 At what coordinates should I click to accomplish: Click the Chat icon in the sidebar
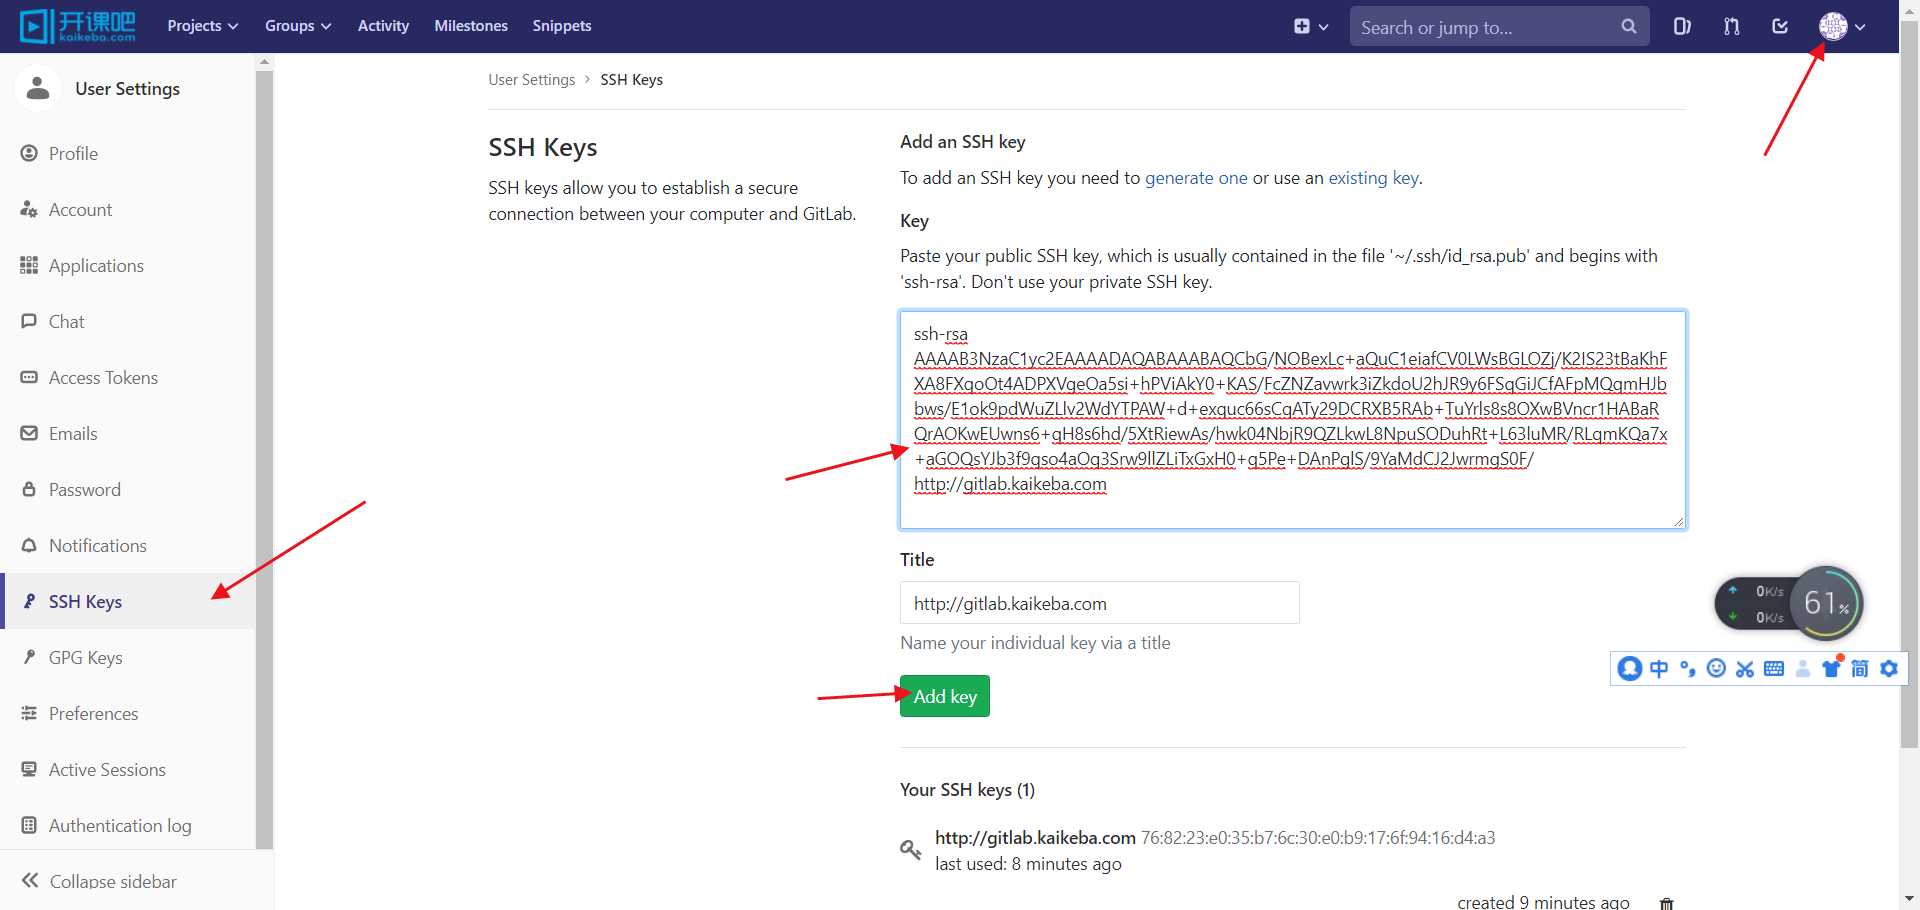[x=29, y=321]
